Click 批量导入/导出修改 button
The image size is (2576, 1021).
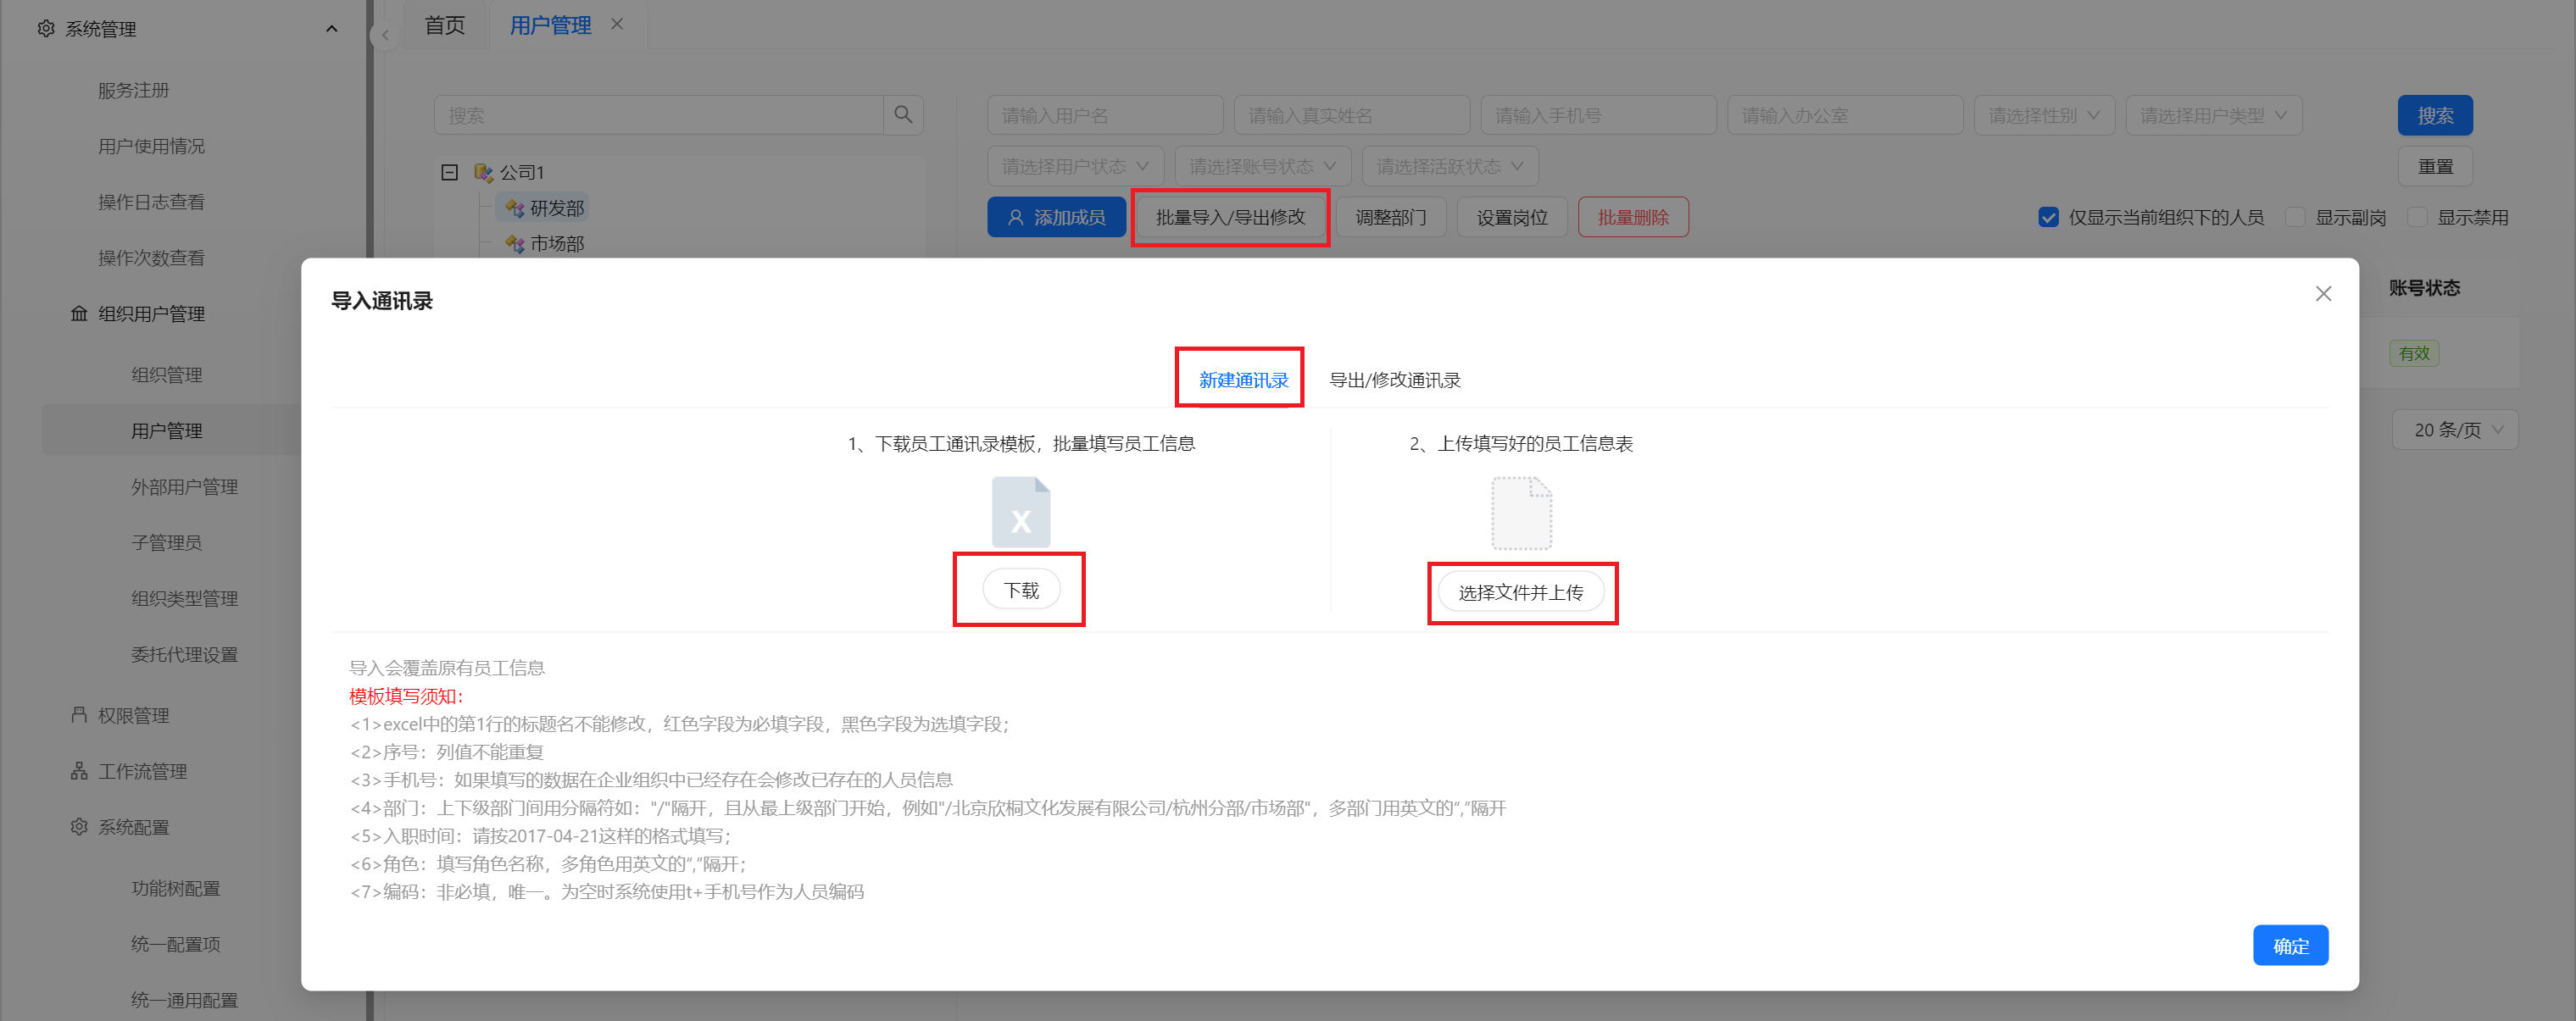pos(1230,217)
